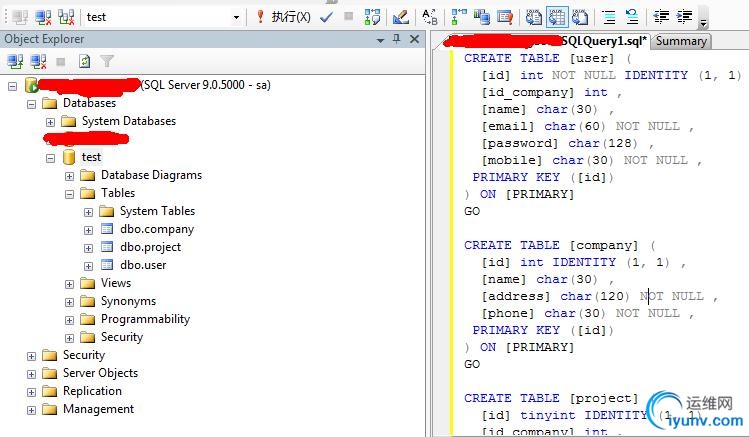The height and width of the screenshot is (437, 749).
Task: Expand the System Databases folder
Action: point(51,122)
